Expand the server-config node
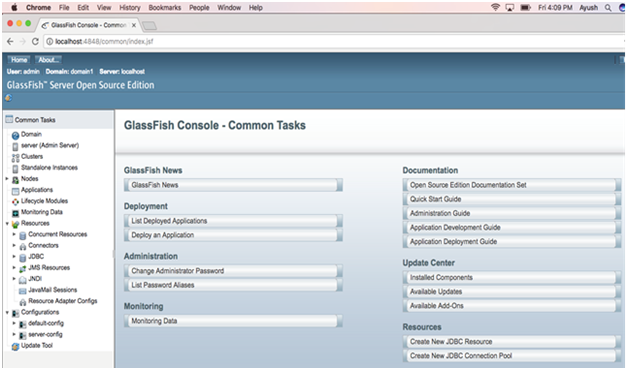 click(x=14, y=334)
